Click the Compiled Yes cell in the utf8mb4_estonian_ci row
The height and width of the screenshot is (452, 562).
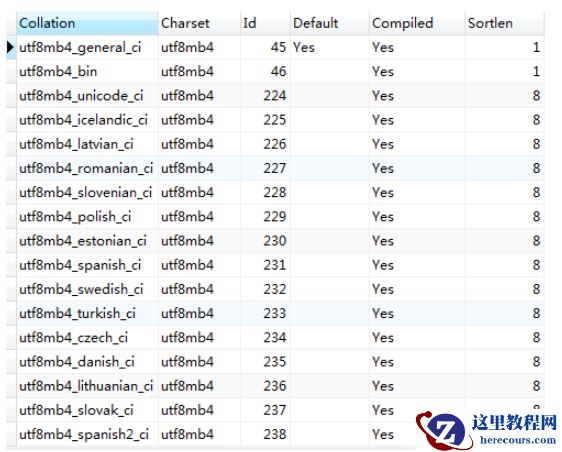417,241
